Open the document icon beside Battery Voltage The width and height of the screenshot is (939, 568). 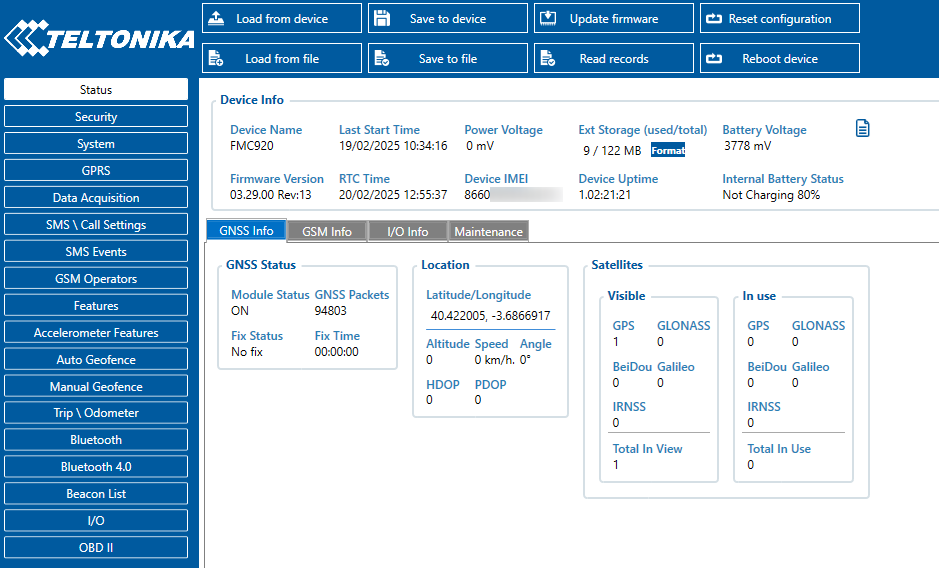tap(863, 128)
